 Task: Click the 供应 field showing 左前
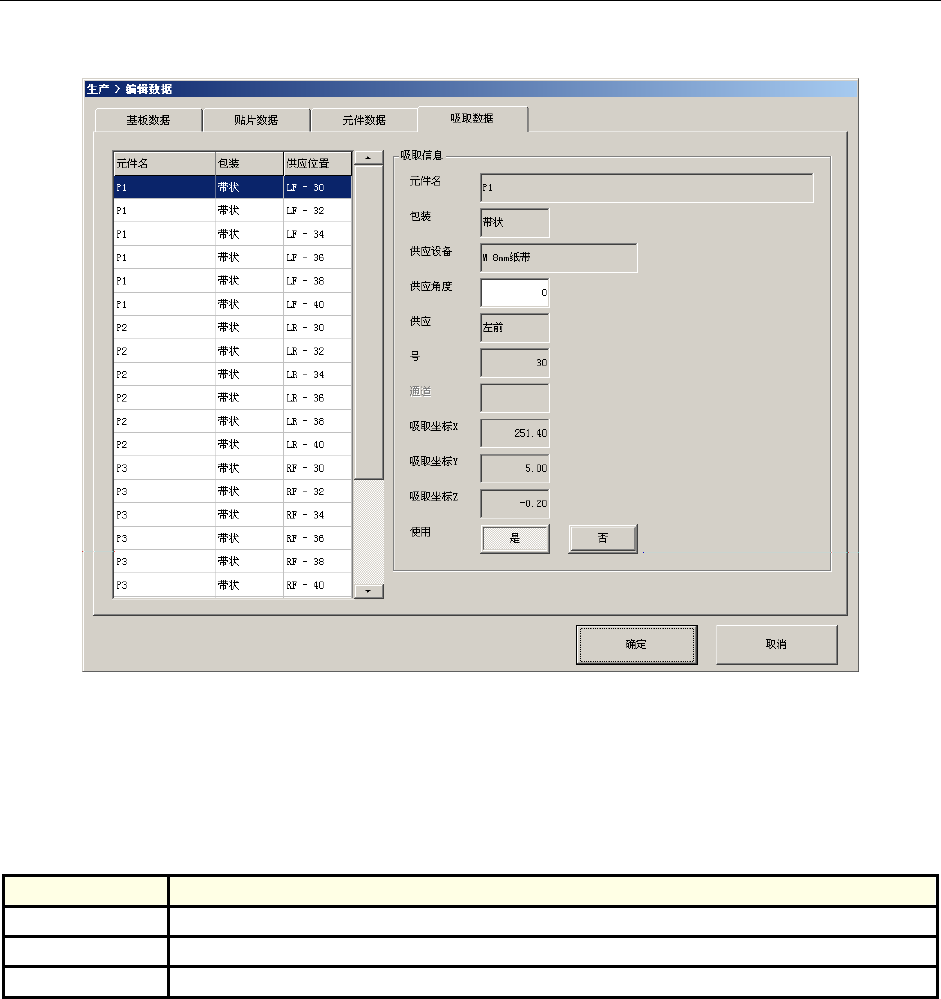coord(515,328)
